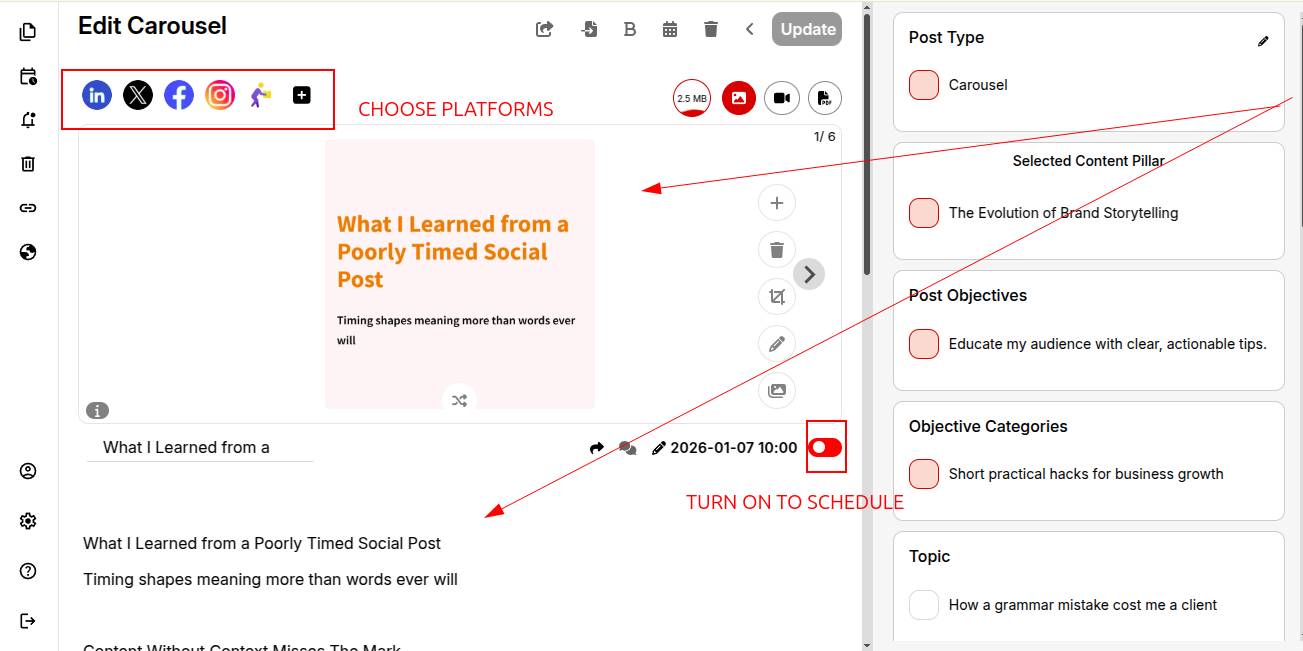Image resolution: width=1303 pixels, height=651 pixels.
Task: Click the Update button
Action: tap(807, 29)
